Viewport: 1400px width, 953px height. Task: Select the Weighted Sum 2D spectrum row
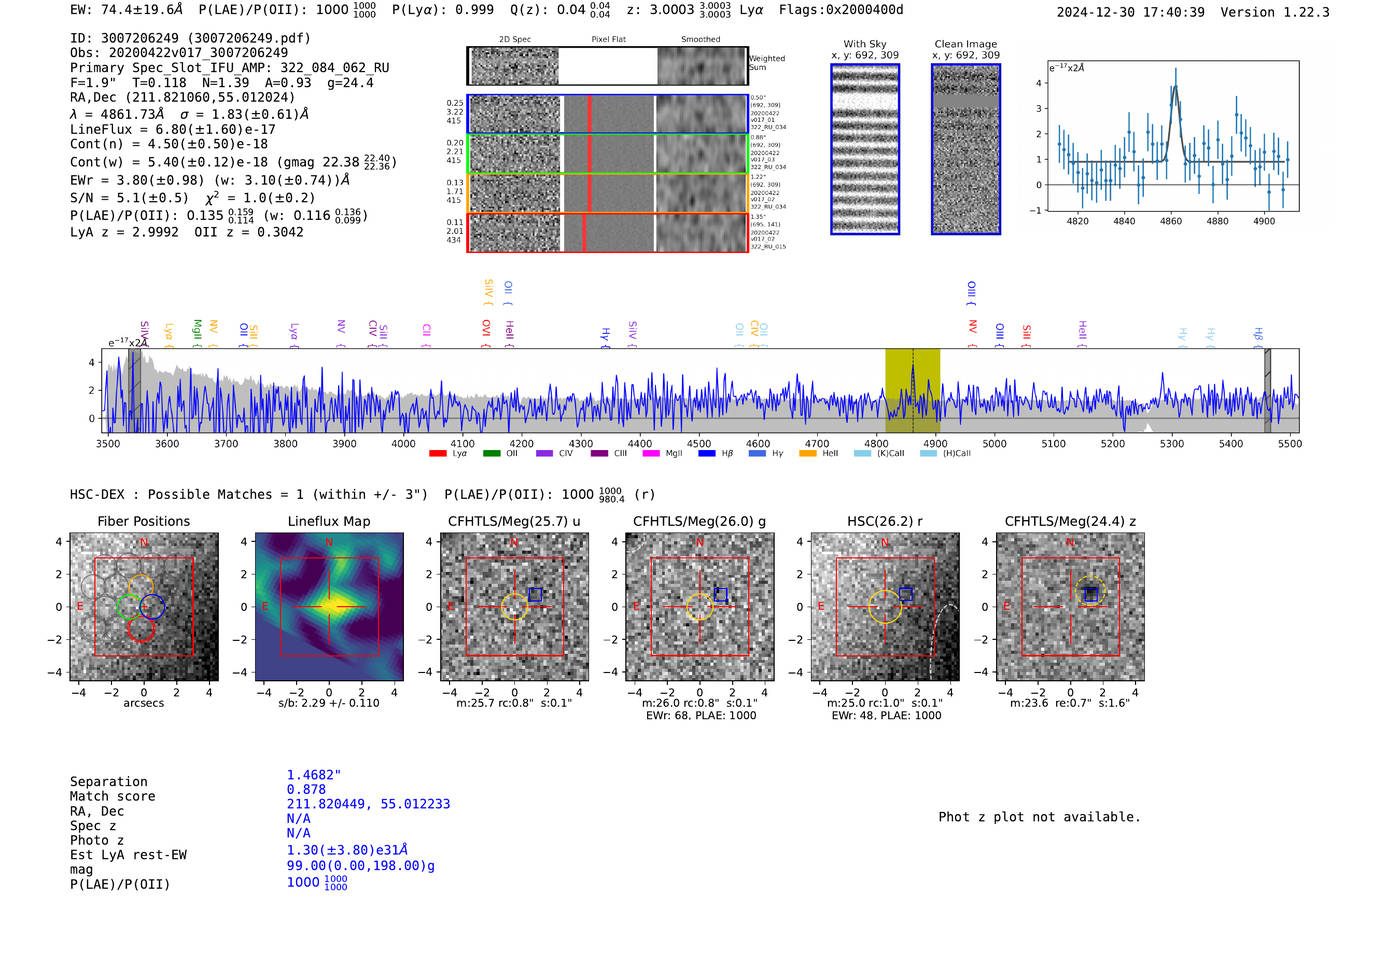(x=608, y=66)
